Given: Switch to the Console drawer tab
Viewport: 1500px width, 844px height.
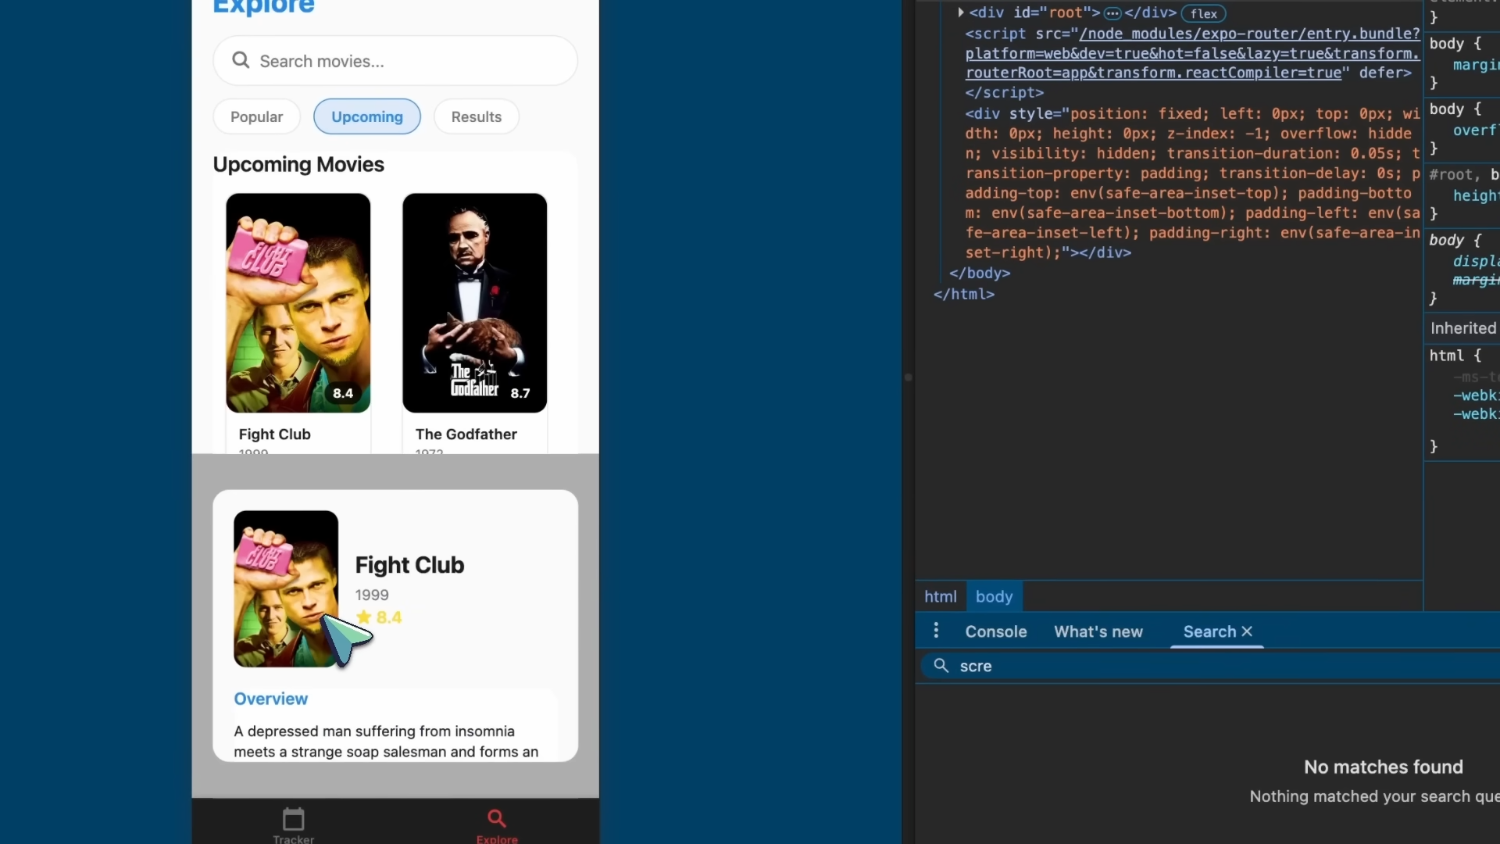Looking at the screenshot, I should click(x=996, y=631).
